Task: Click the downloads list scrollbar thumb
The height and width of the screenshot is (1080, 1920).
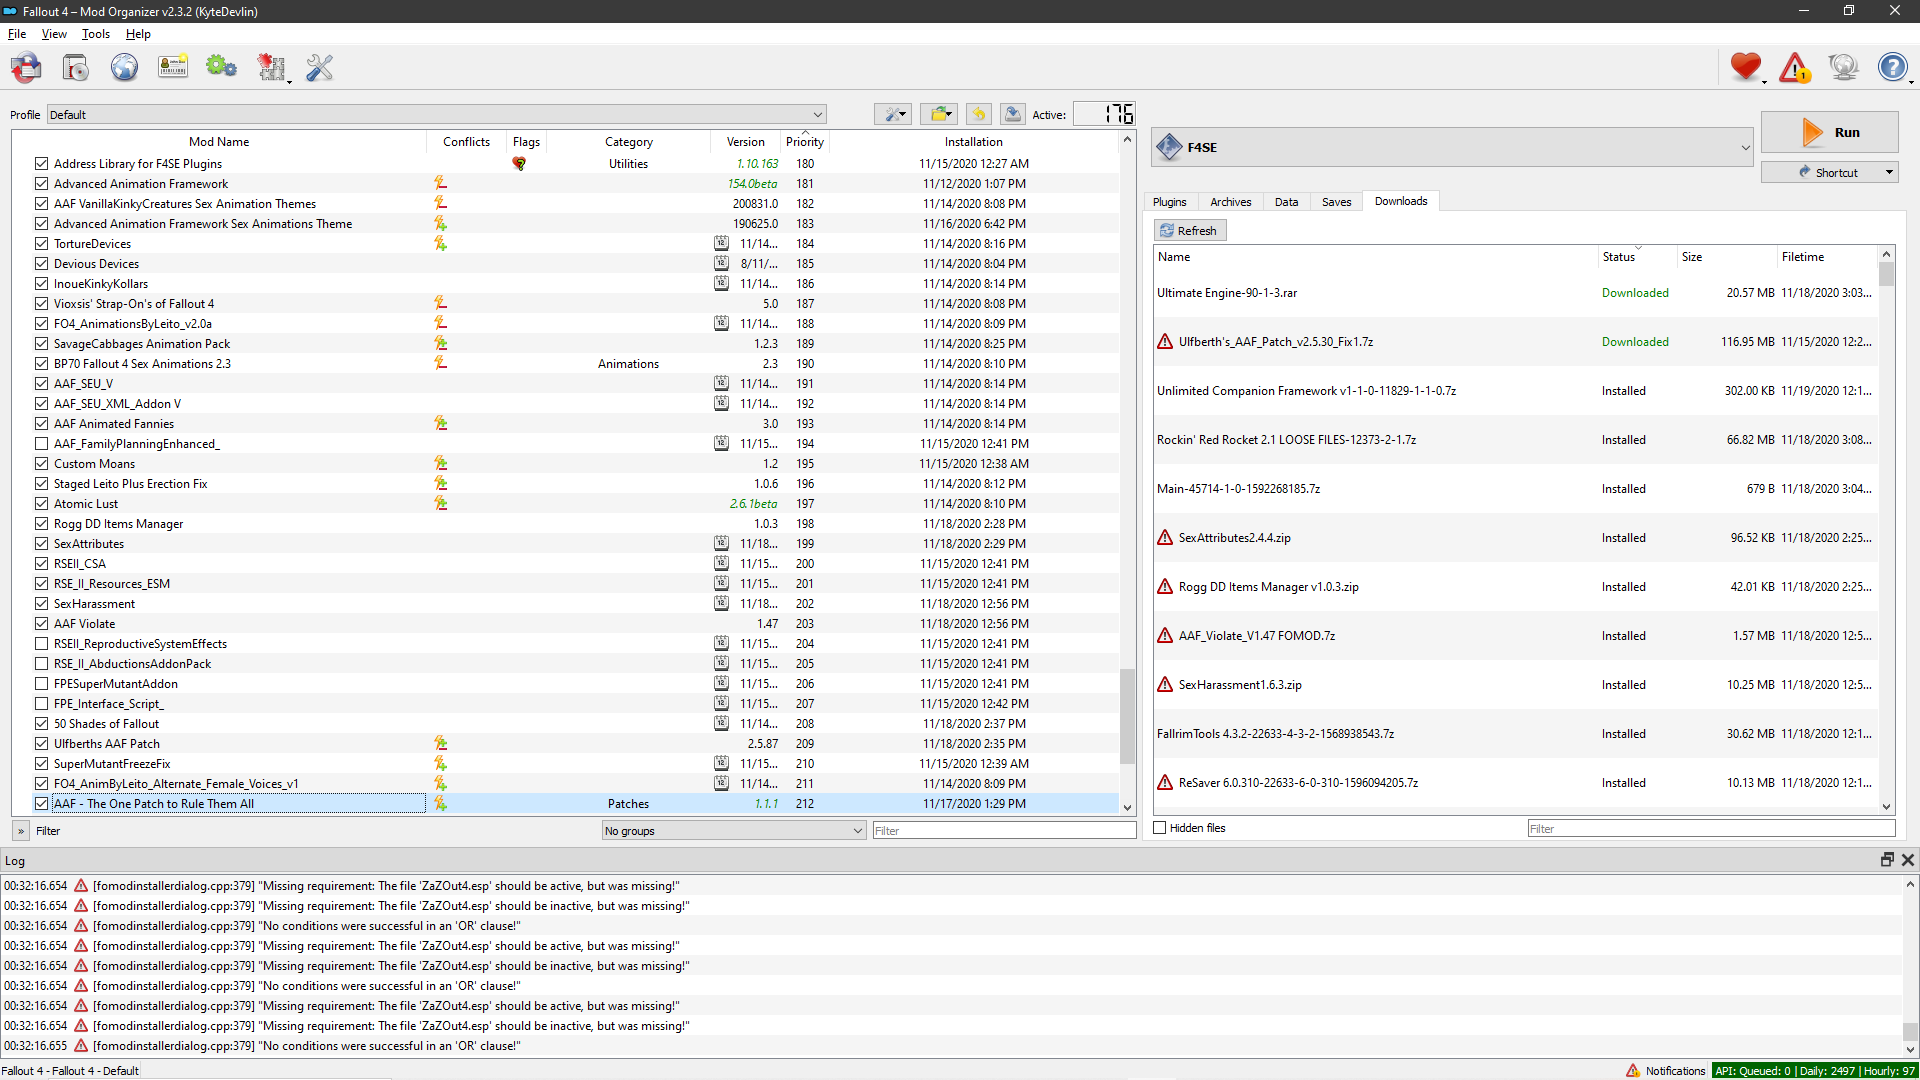Action: 1886,275
